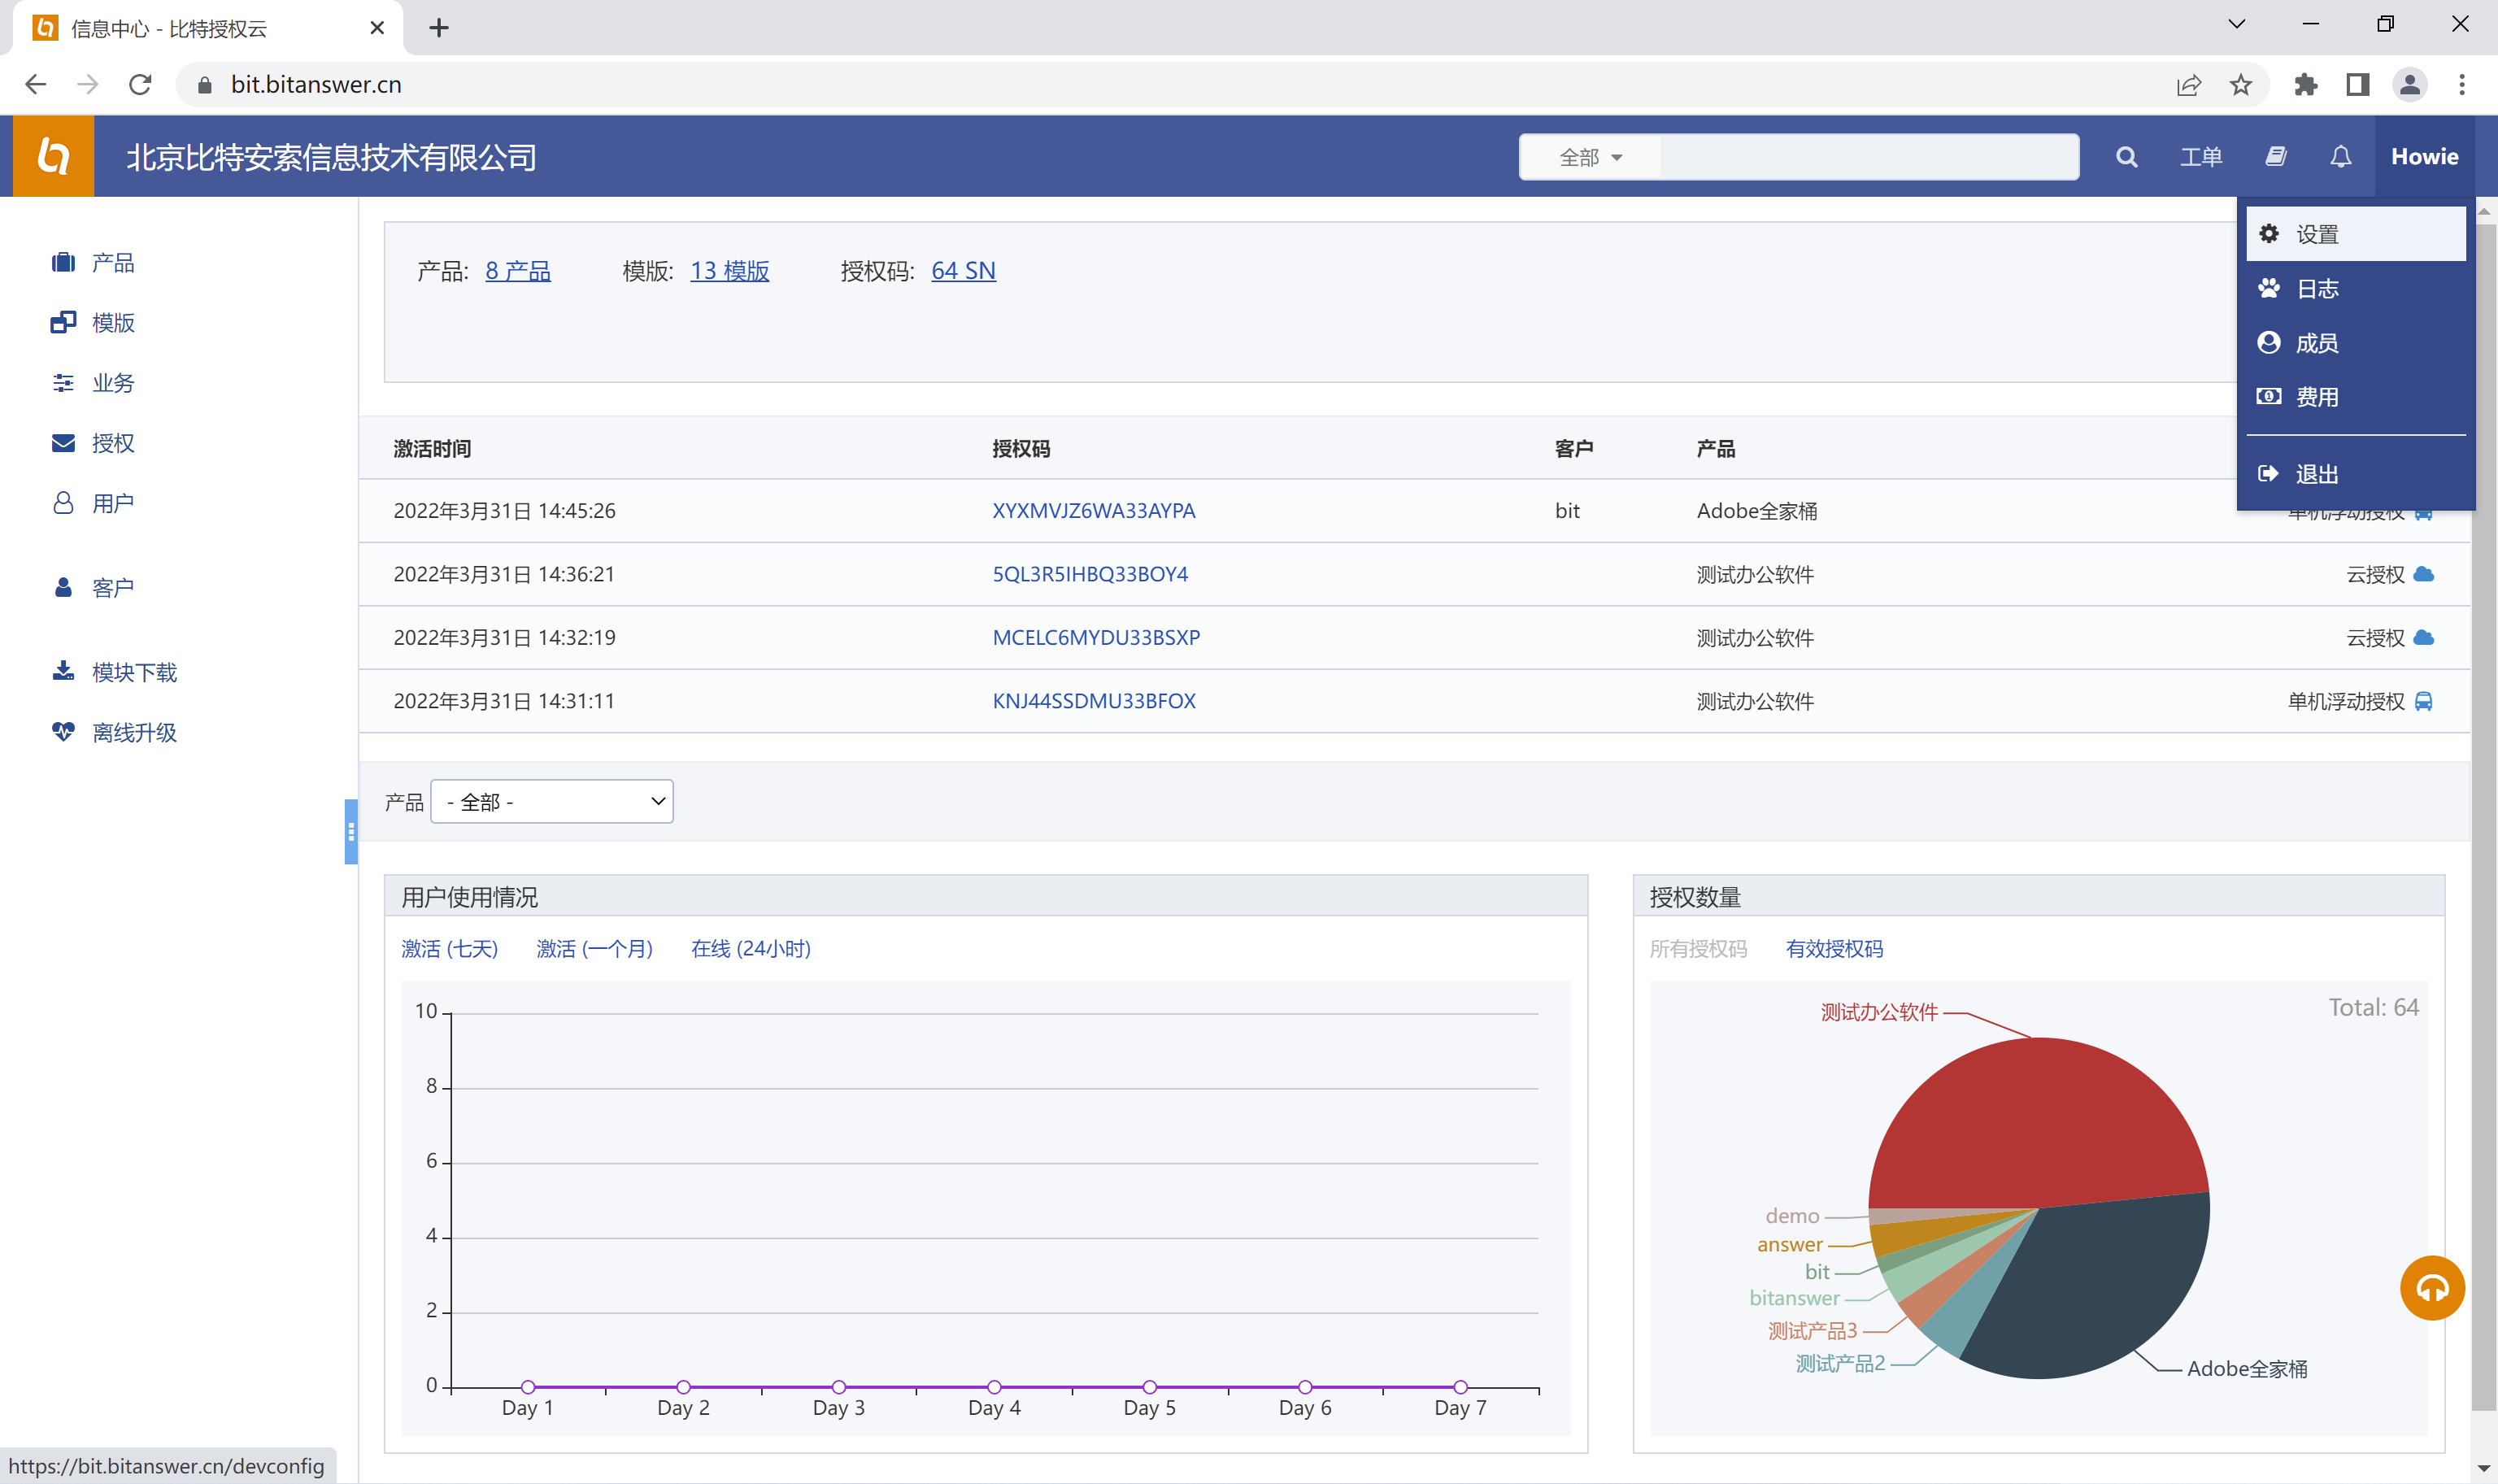This screenshot has width=2498, height=1484.
Task: Open the 授权 sidebar item
Action: (113, 443)
